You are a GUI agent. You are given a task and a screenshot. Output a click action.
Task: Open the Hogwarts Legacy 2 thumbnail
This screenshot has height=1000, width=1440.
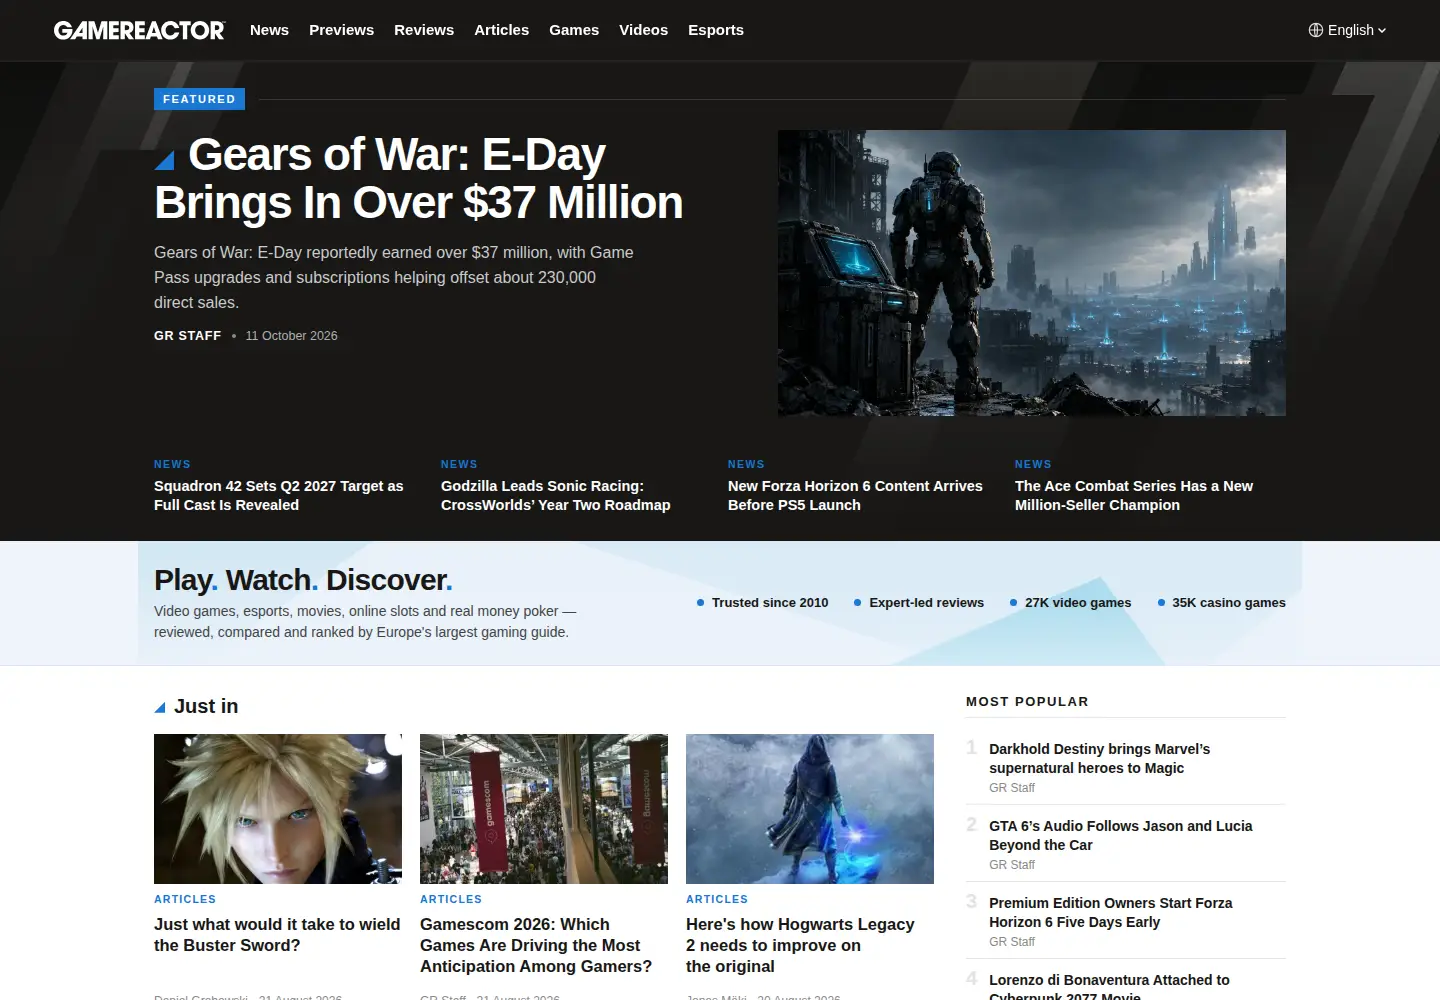[810, 809]
